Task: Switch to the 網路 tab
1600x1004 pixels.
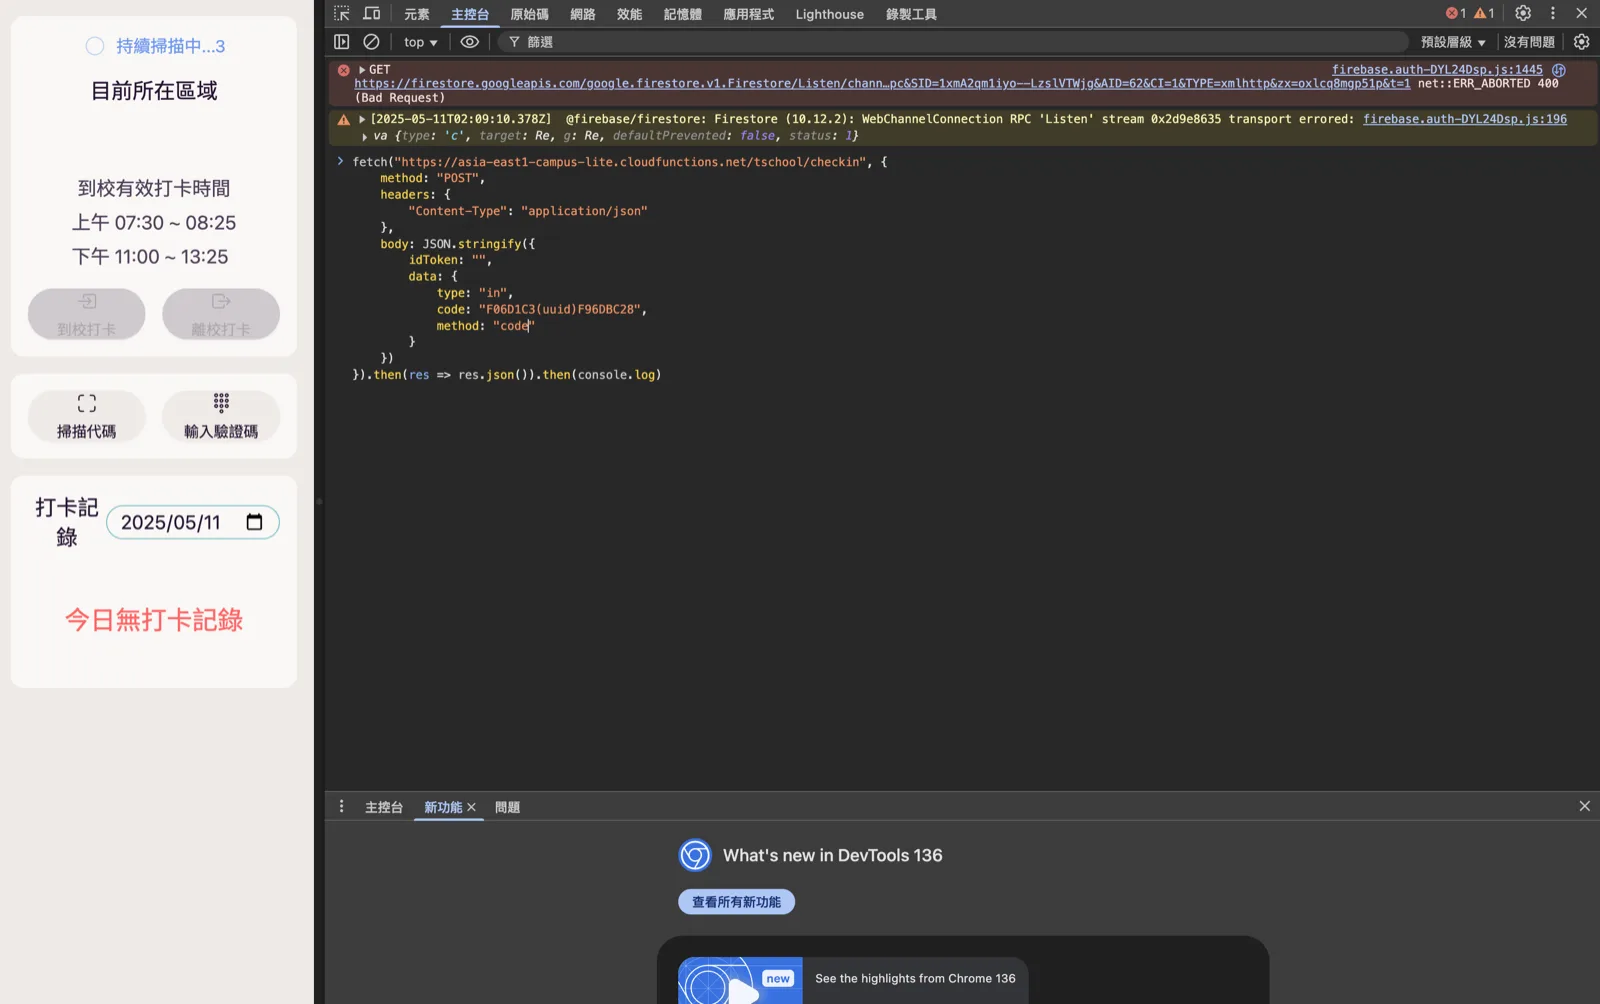Action: coord(583,14)
